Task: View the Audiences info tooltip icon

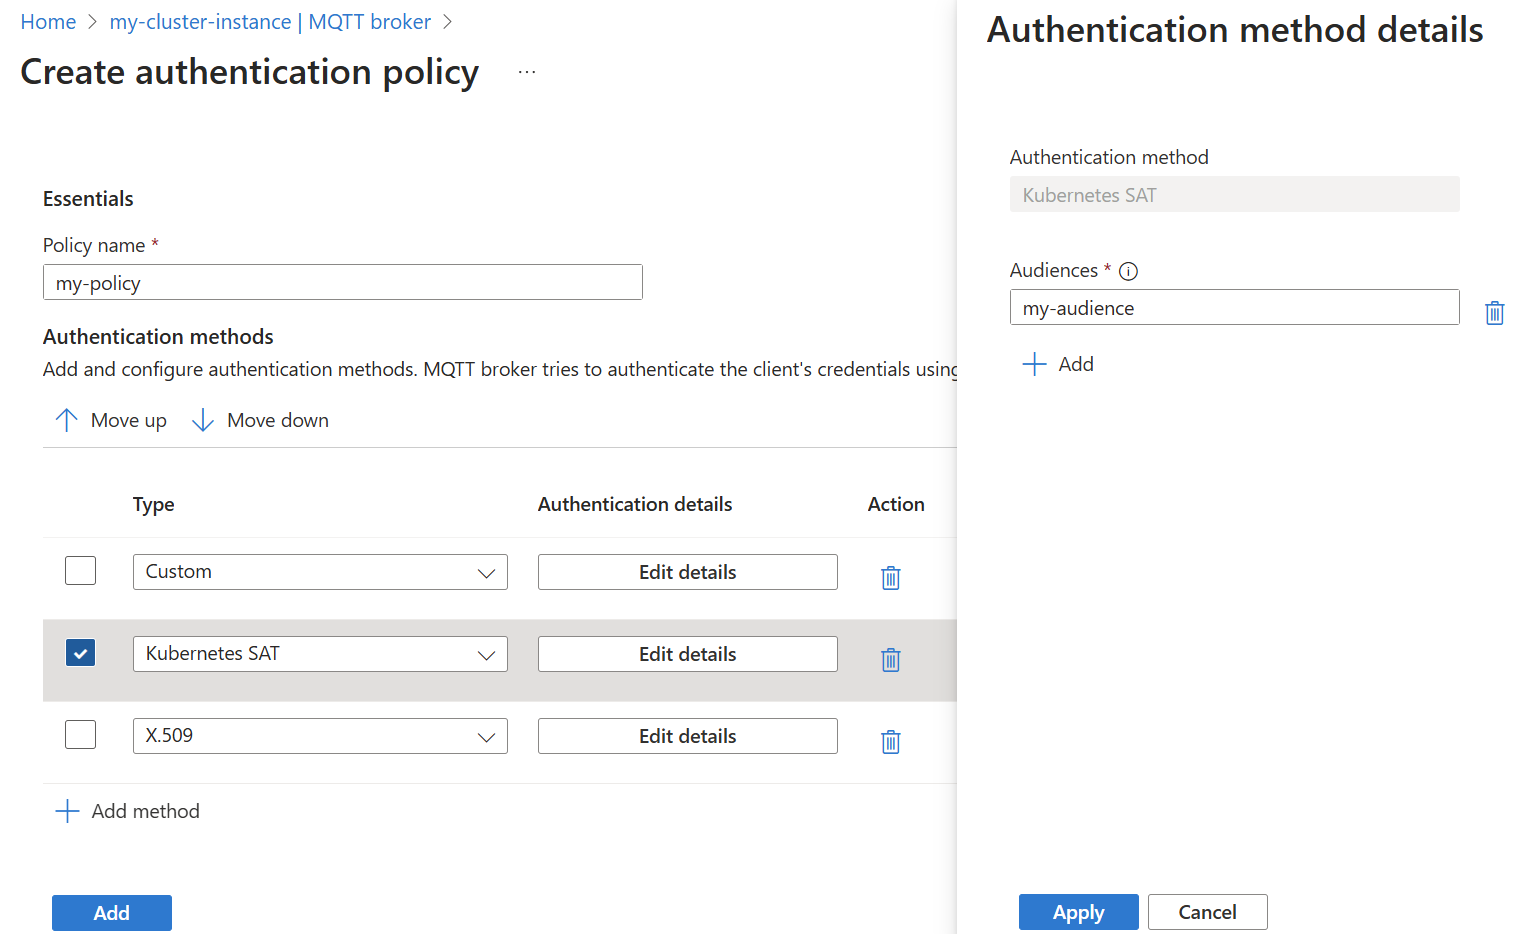Action: click(1128, 270)
